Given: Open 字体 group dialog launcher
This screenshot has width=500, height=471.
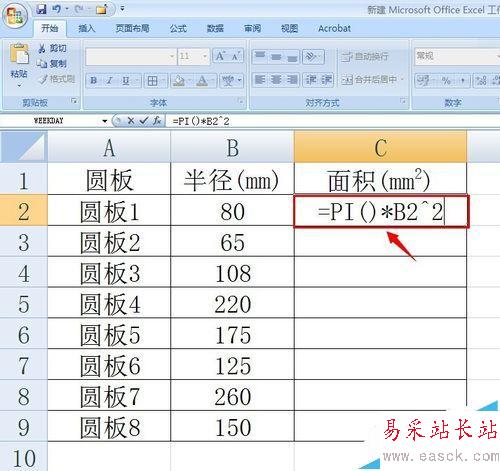Looking at the screenshot, I should point(240,100).
